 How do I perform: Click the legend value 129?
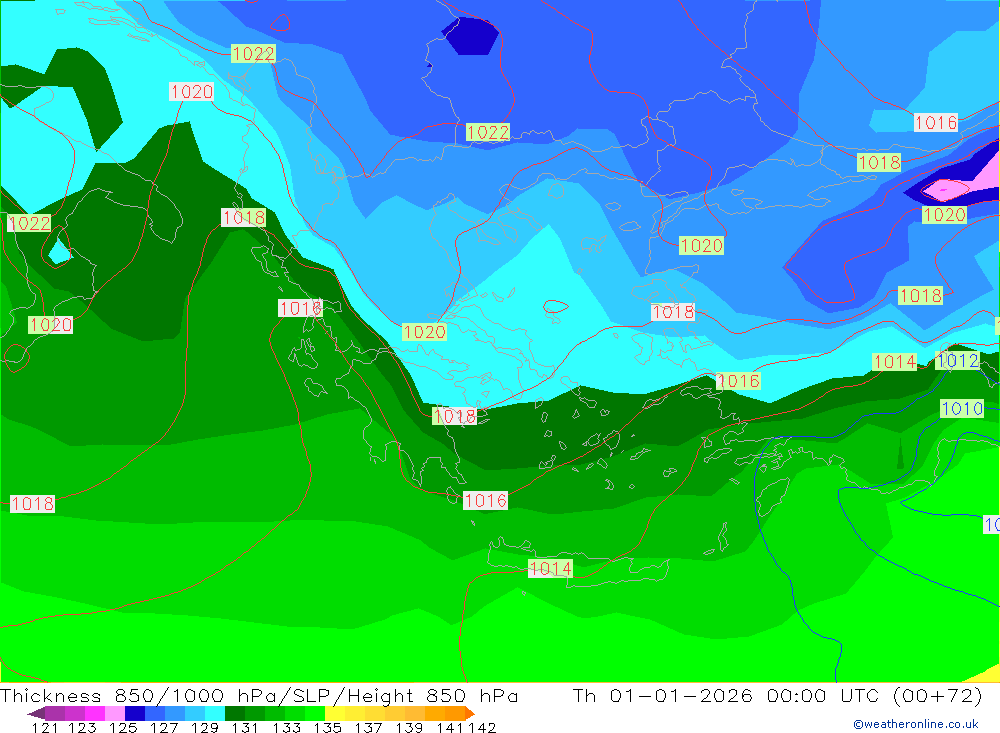pos(205,727)
